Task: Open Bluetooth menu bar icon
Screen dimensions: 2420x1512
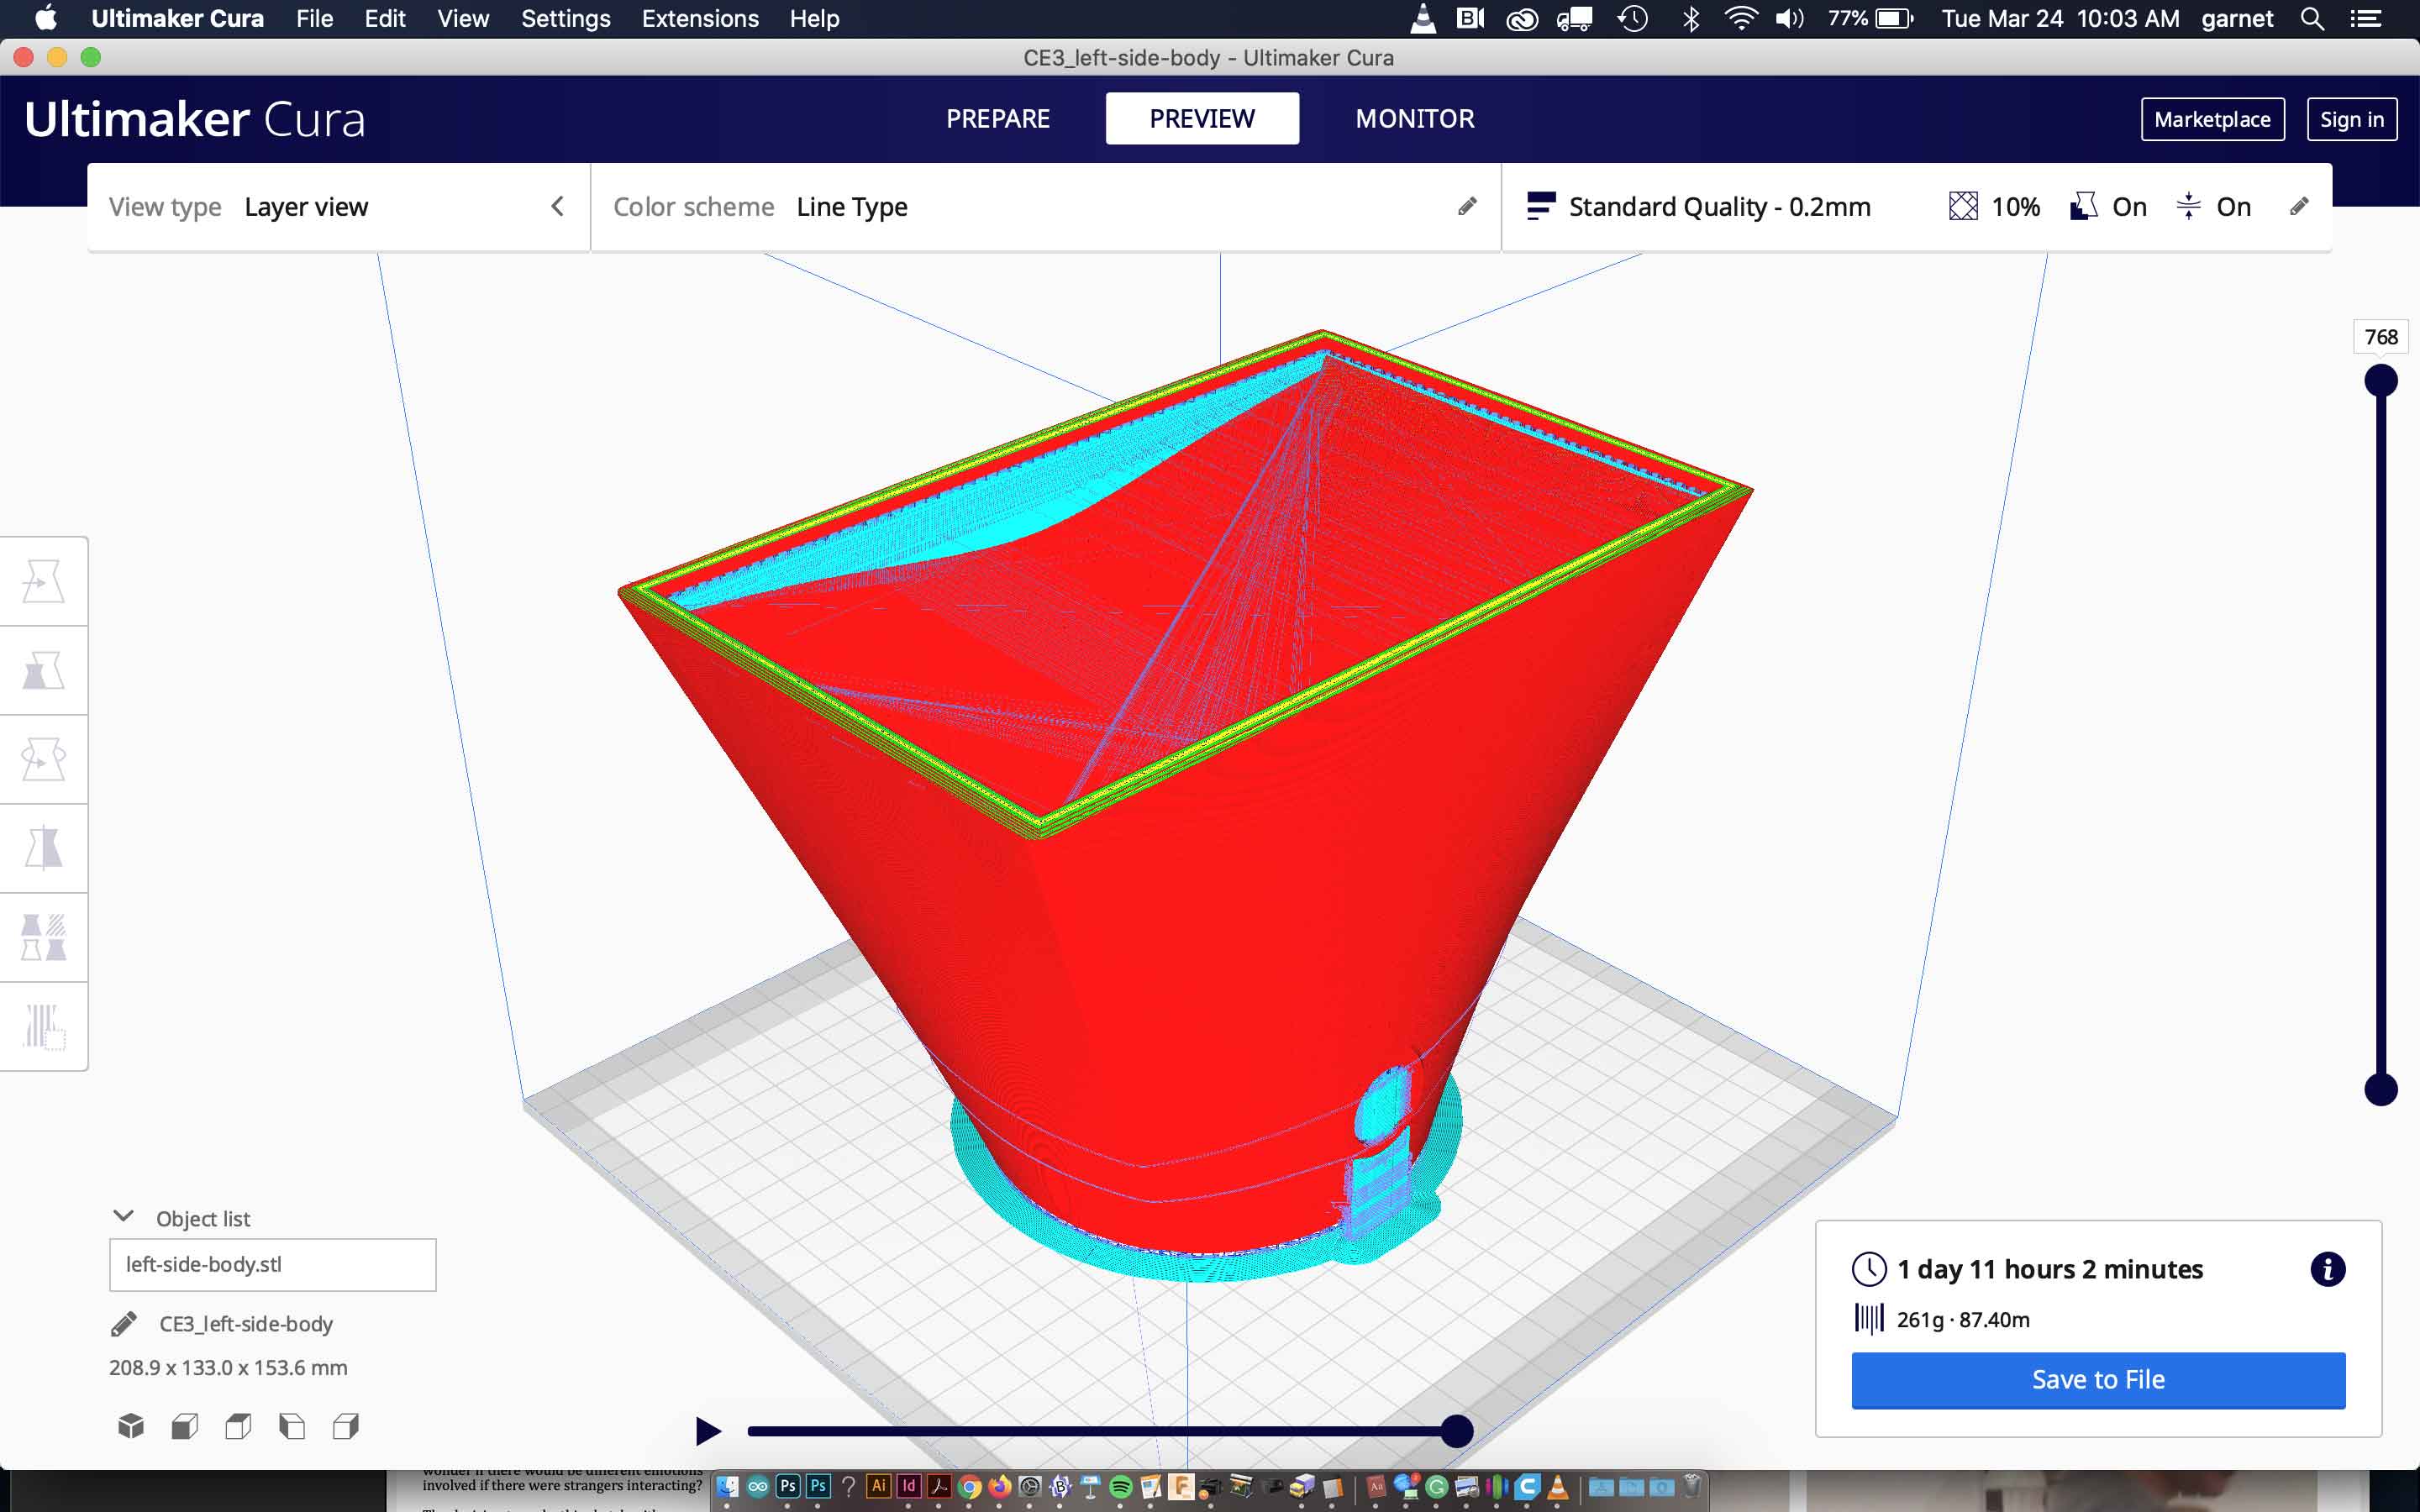Action: 1691,18
